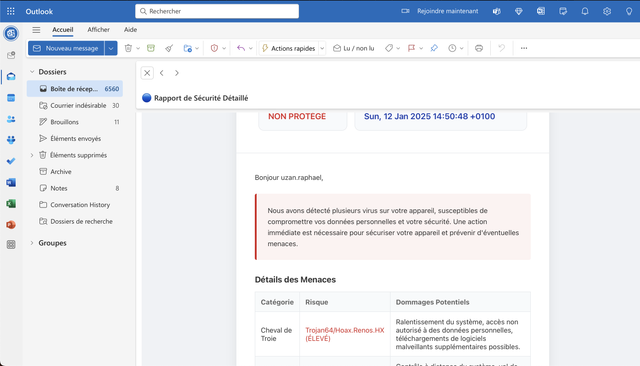The image size is (640, 366).
Task: Click in the Rechercher search box
Action: click(217, 11)
